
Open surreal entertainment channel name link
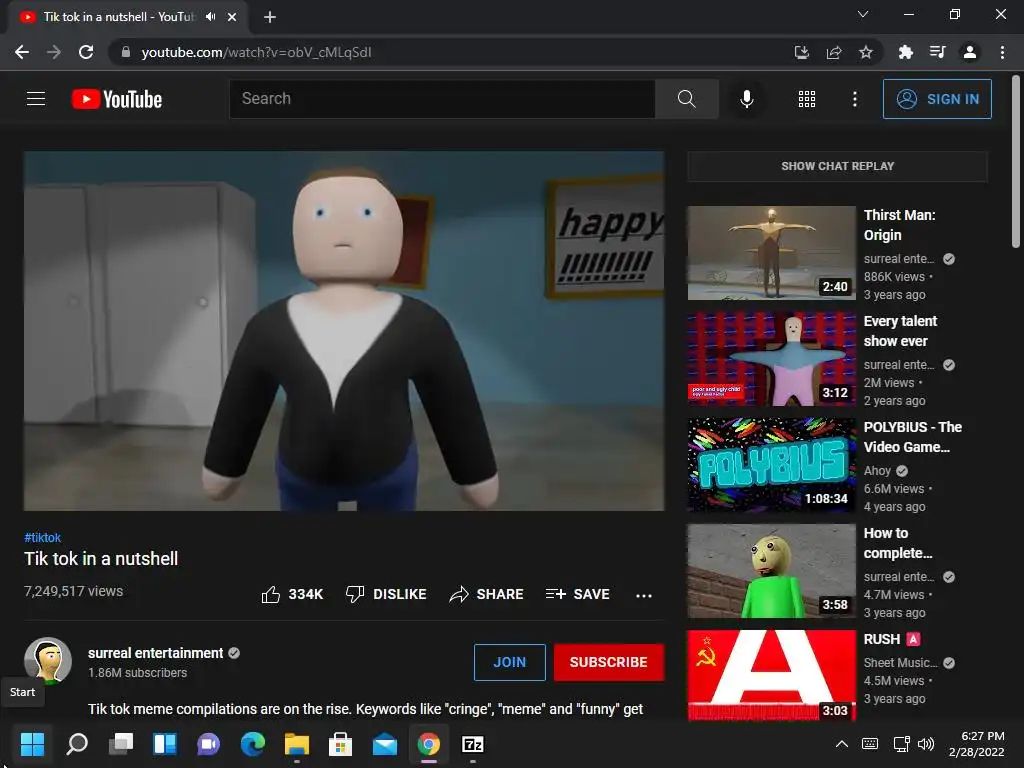155,653
